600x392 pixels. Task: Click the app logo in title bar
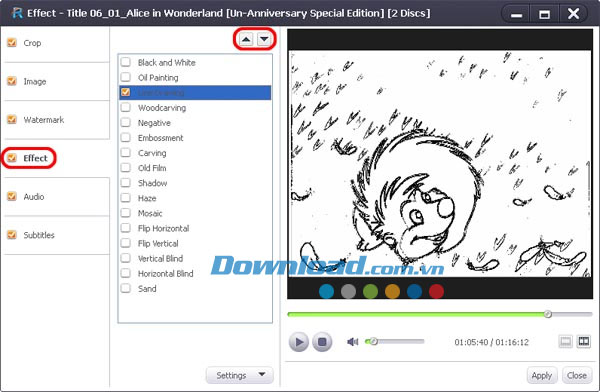(17, 13)
